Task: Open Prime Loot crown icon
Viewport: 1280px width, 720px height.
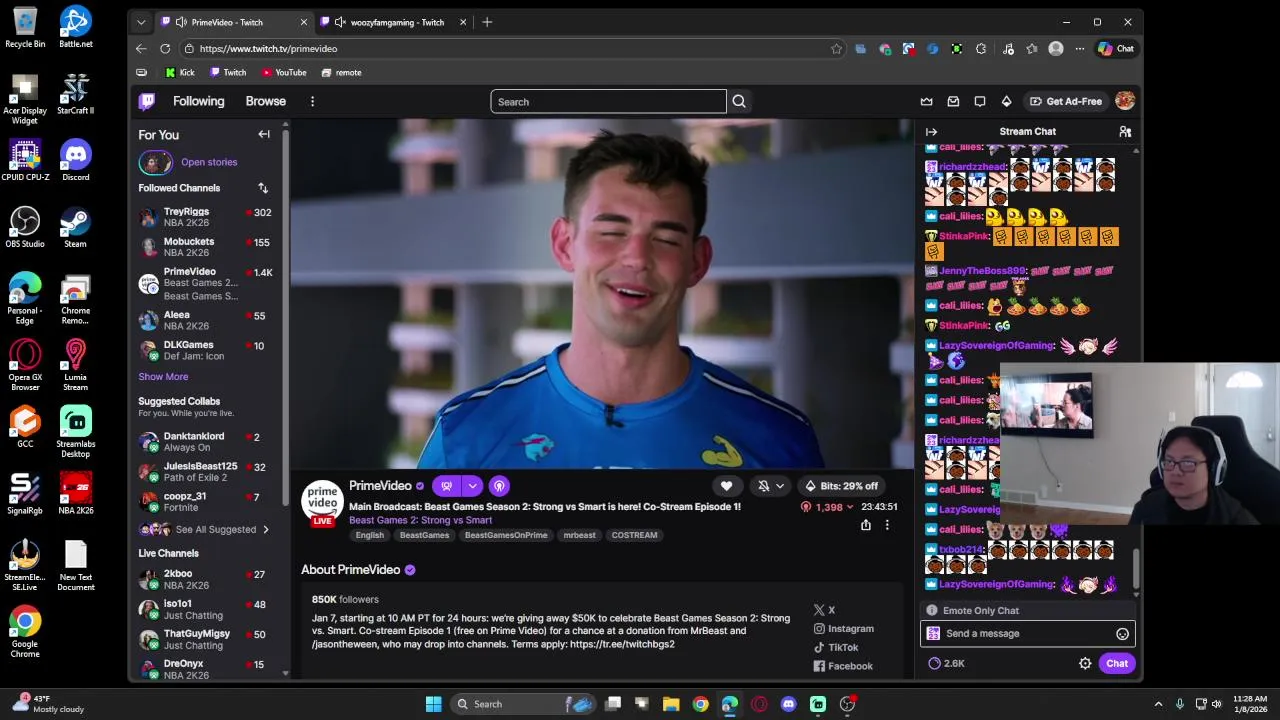Action: [926, 101]
